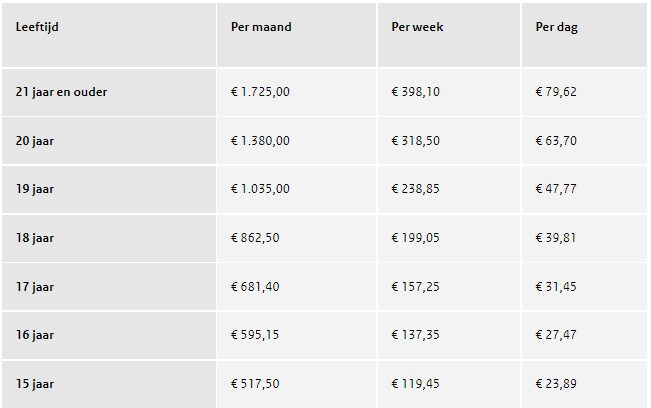Click the weekly amount € 157,25
The image size is (651, 408).
click(x=415, y=287)
